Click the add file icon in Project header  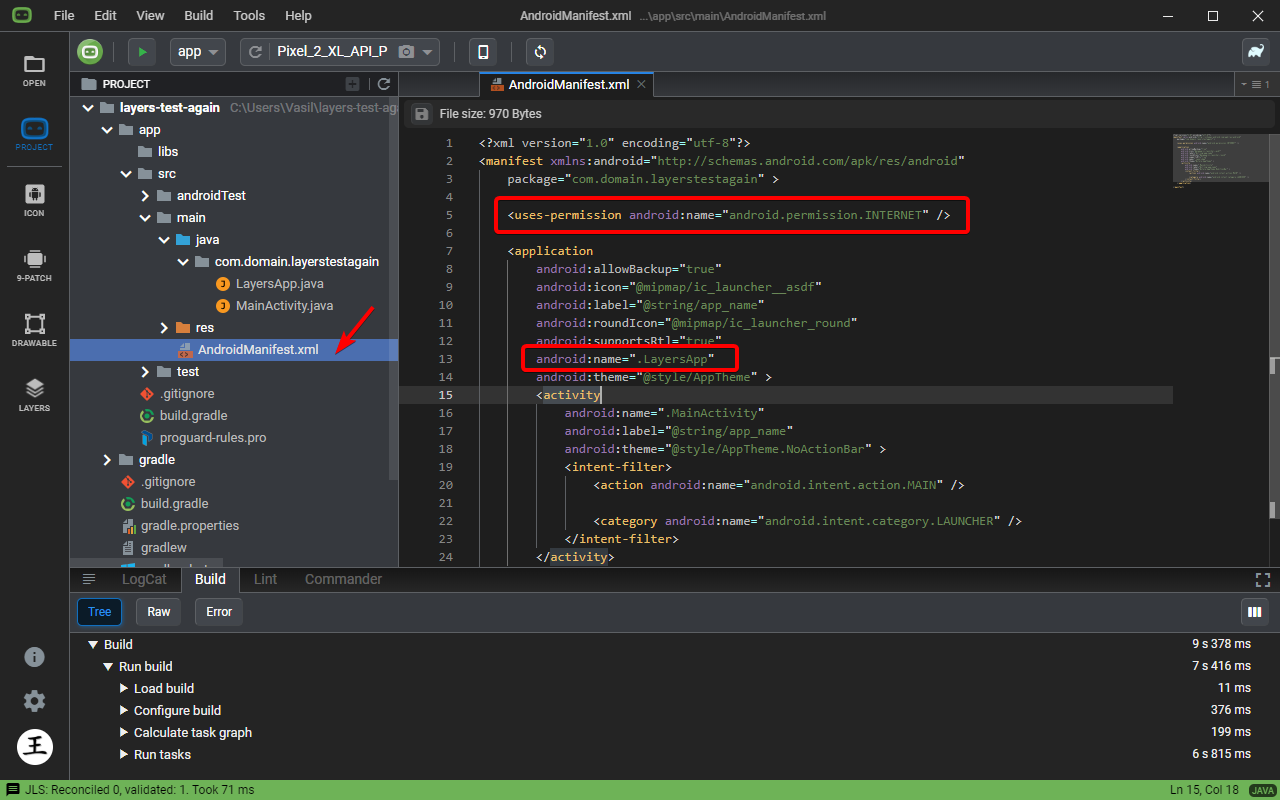[x=352, y=84]
